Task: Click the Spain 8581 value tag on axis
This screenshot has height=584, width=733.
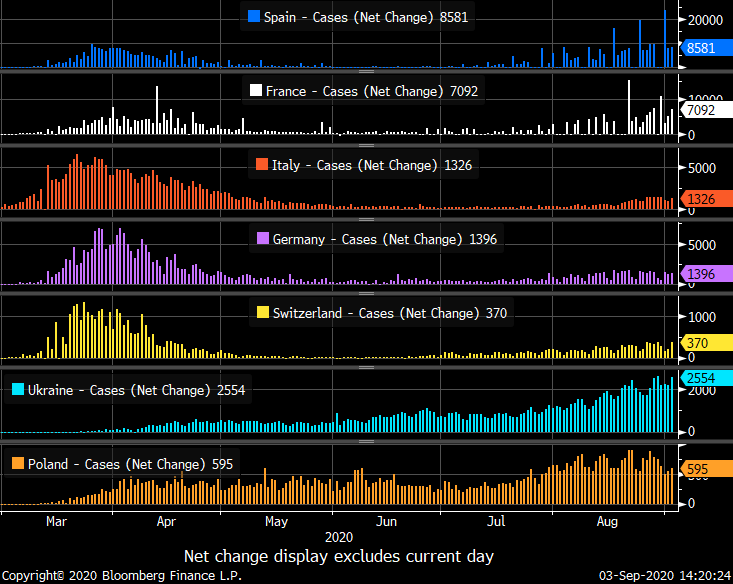Action: (699, 48)
